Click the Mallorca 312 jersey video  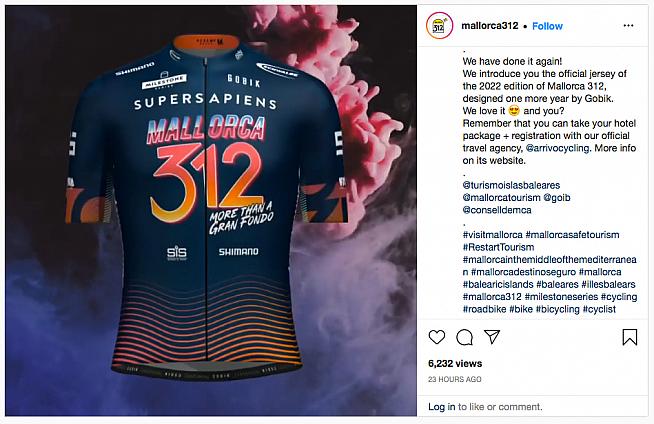click(211, 211)
